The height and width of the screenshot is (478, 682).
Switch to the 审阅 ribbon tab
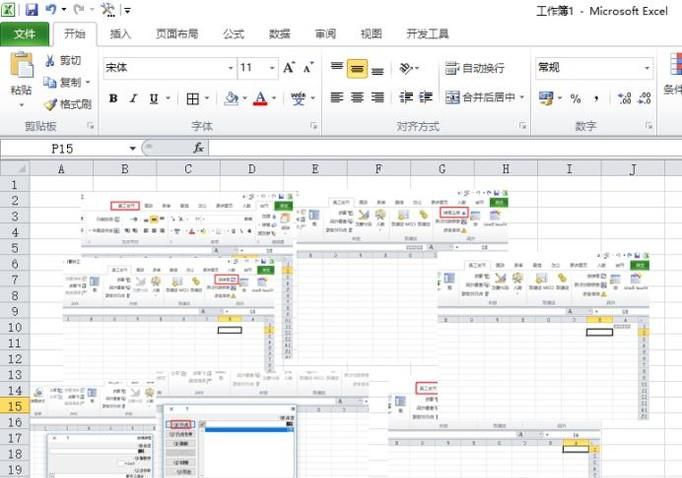pos(325,34)
